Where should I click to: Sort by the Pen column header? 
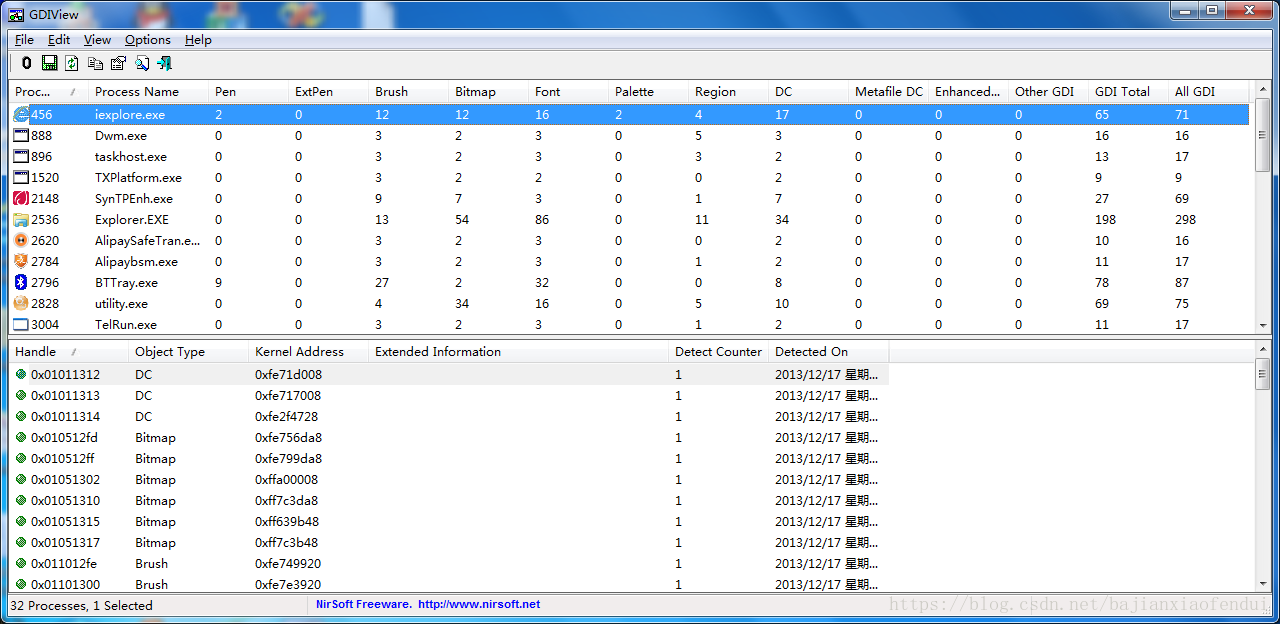(248, 92)
